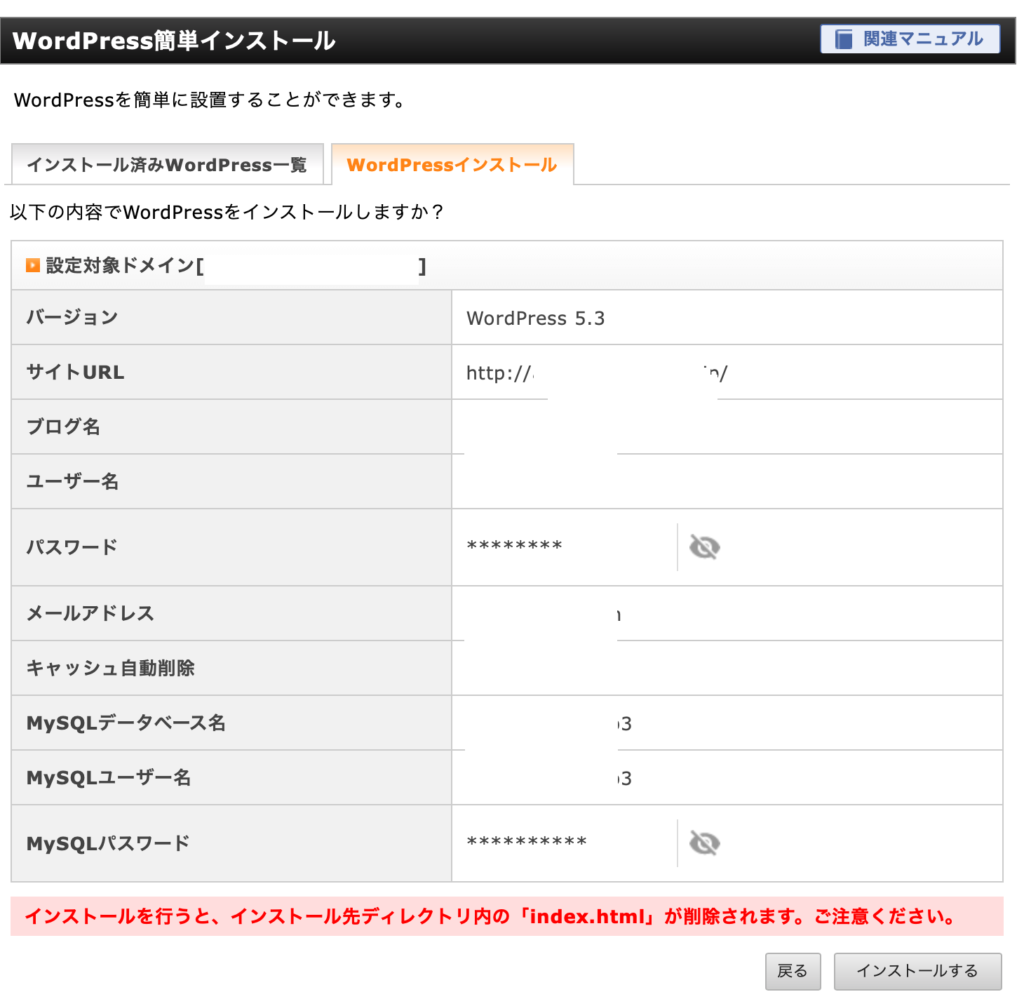Click the キャッシュ自動削除 row label
The width and height of the screenshot is (1024, 999).
(x=110, y=668)
